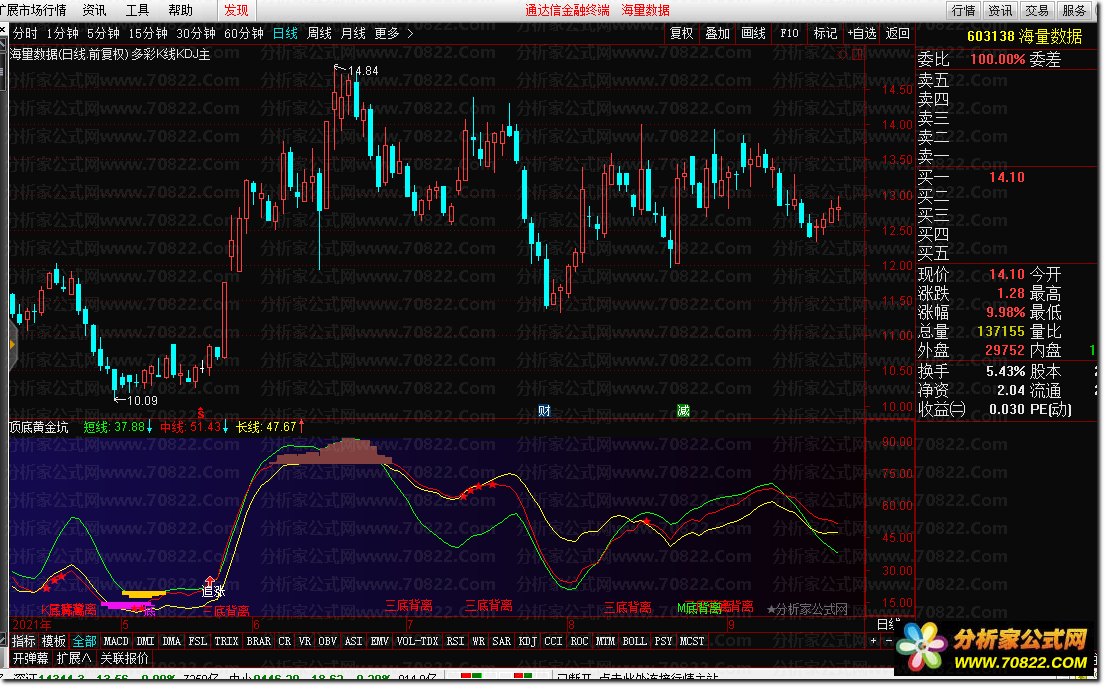Switch indicator to SAR

[502, 641]
